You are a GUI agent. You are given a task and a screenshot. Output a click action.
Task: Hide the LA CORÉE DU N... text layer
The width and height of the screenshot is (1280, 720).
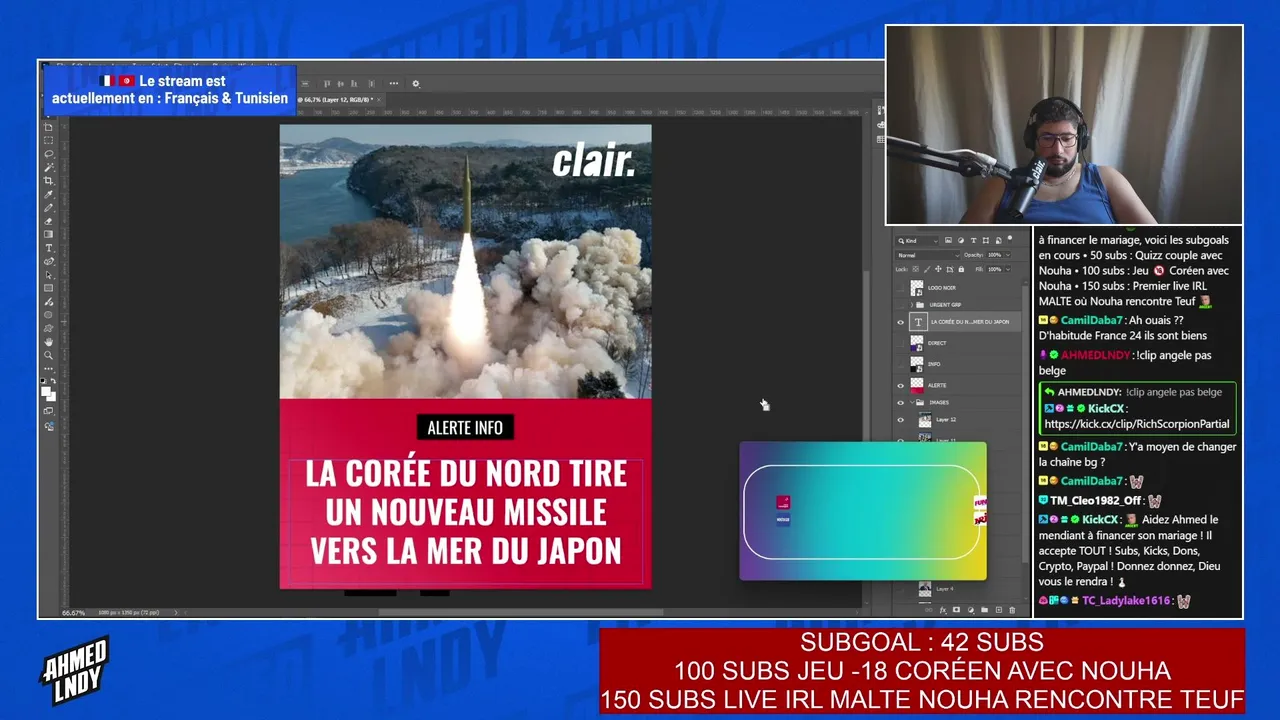tap(900, 322)
